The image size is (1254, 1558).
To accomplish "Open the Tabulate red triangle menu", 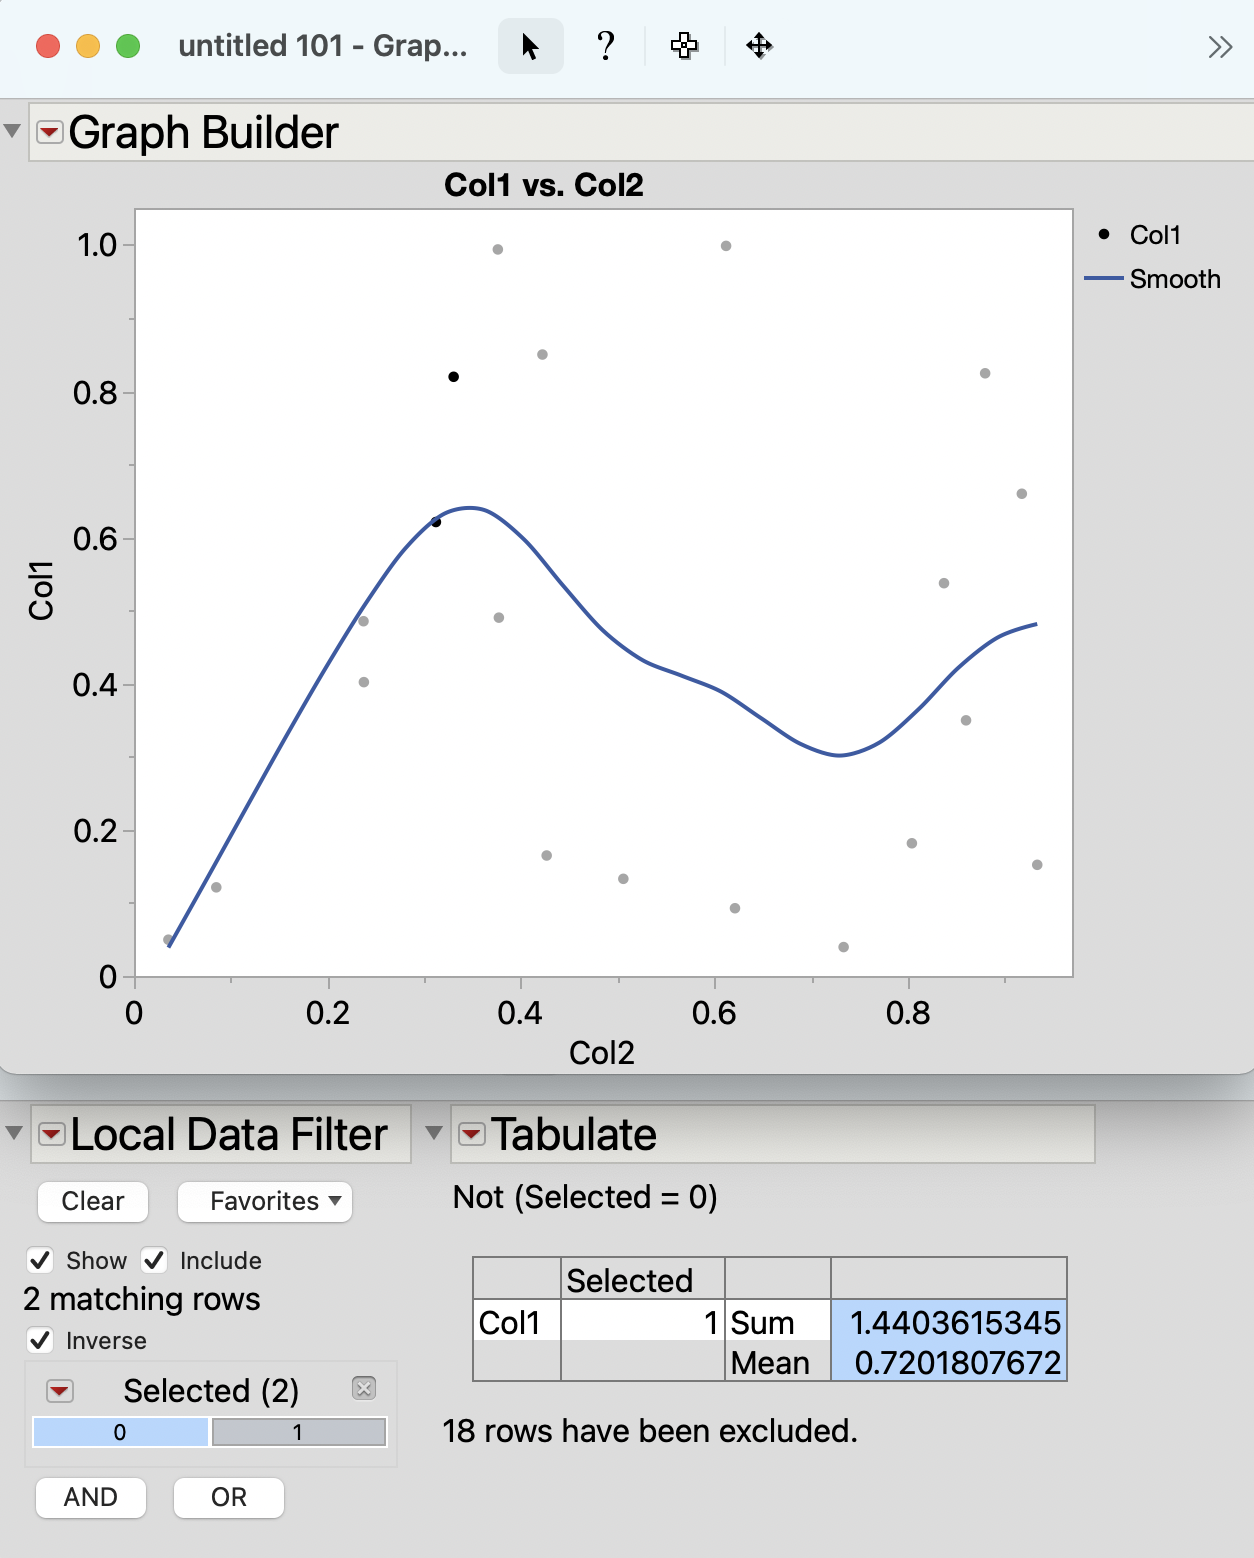I will tap(471, 1135).
